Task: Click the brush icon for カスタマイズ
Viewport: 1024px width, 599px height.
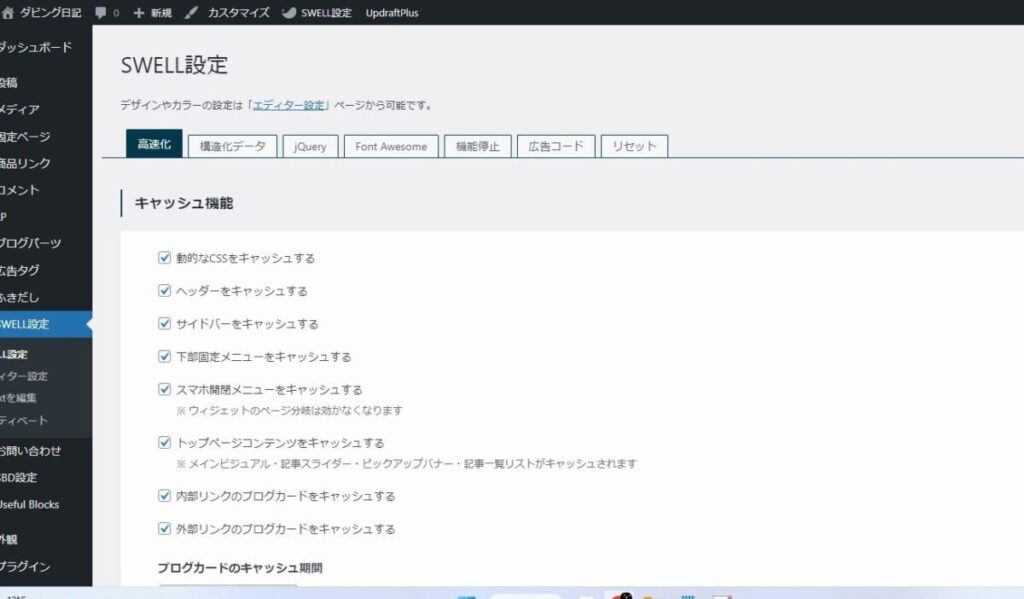Action: click(191, 12)
